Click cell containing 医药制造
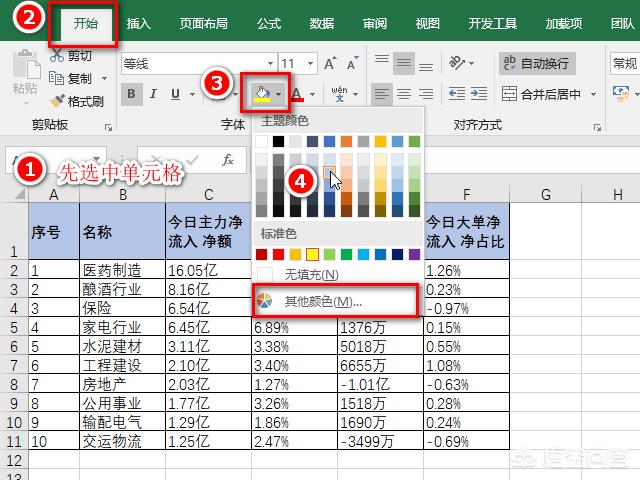The image size is (640, 480). point(122,269)
